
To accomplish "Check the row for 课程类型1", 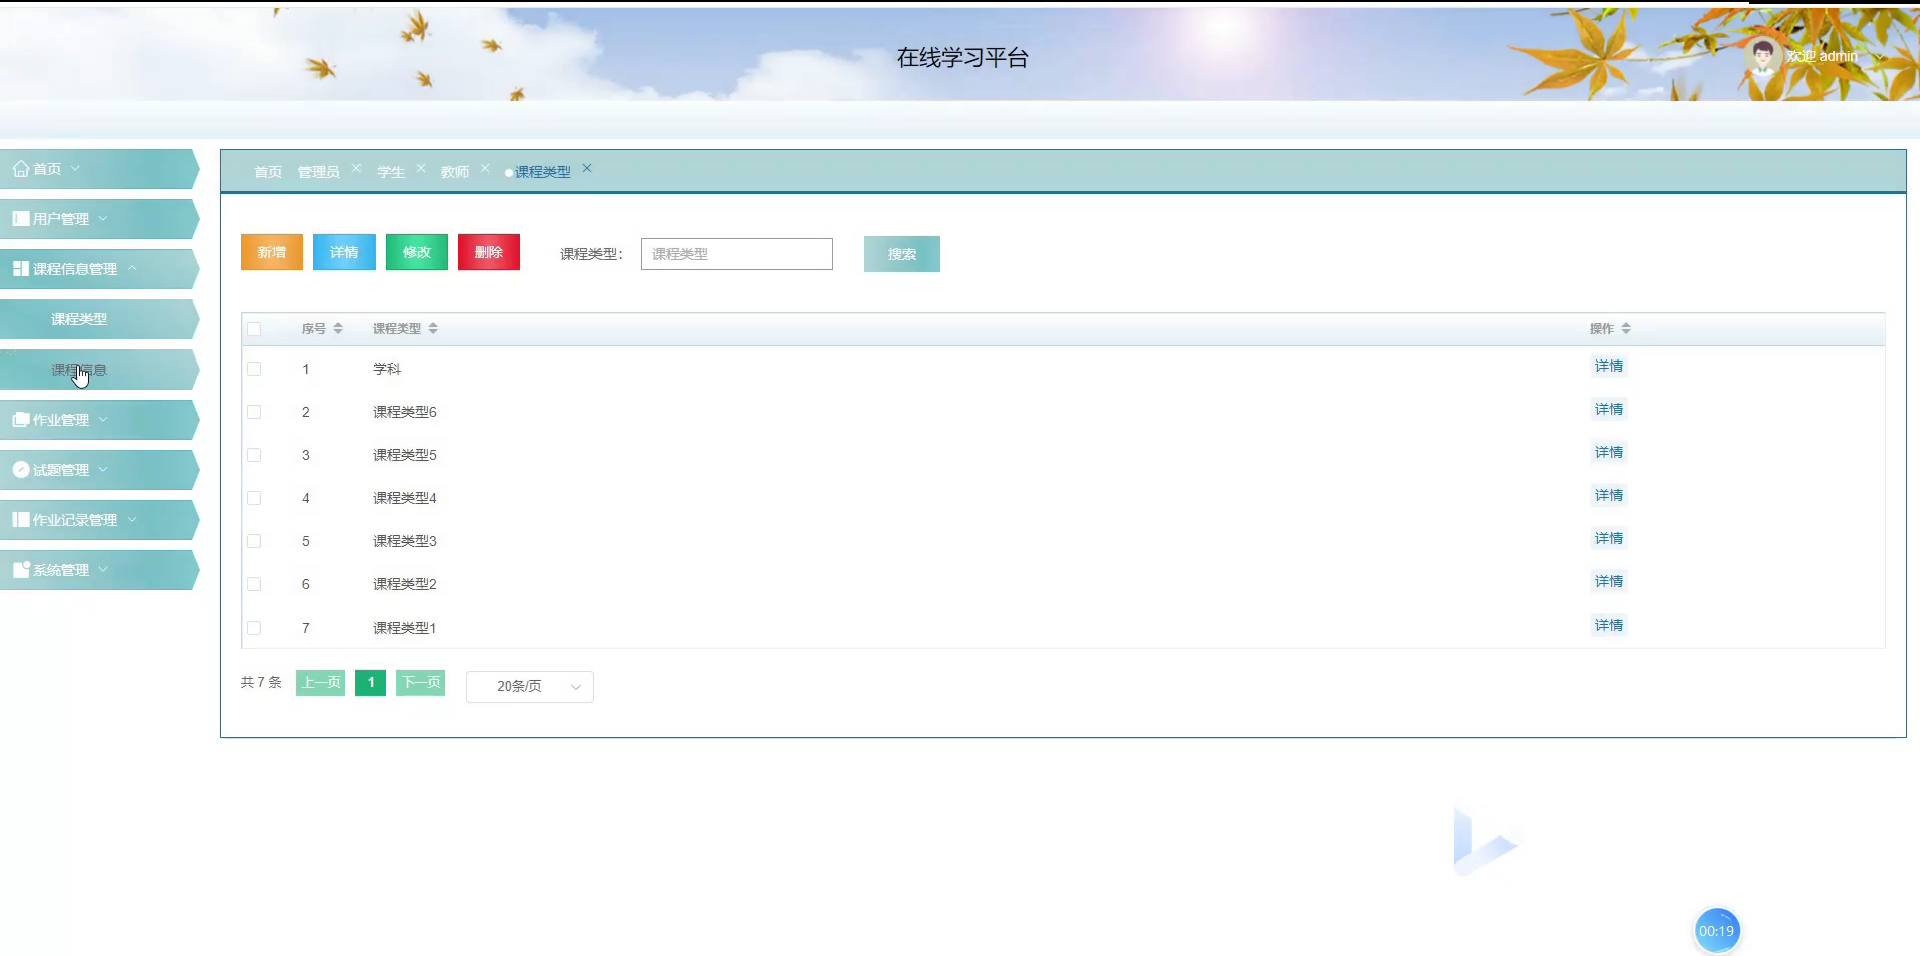I will point(254,628).
